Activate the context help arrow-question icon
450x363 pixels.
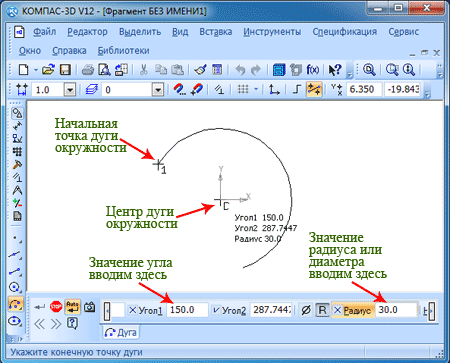[x=335, y=70]
